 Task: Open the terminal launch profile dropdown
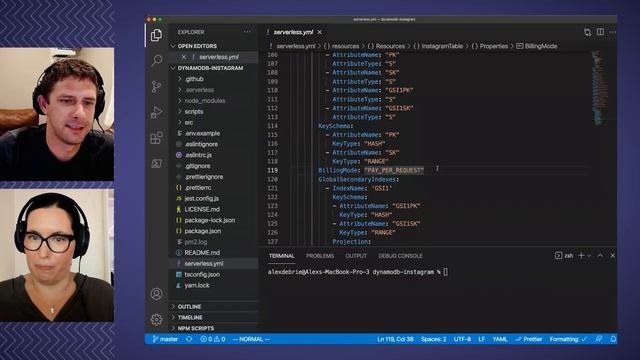pyautogui.click(x=589, y=256)
